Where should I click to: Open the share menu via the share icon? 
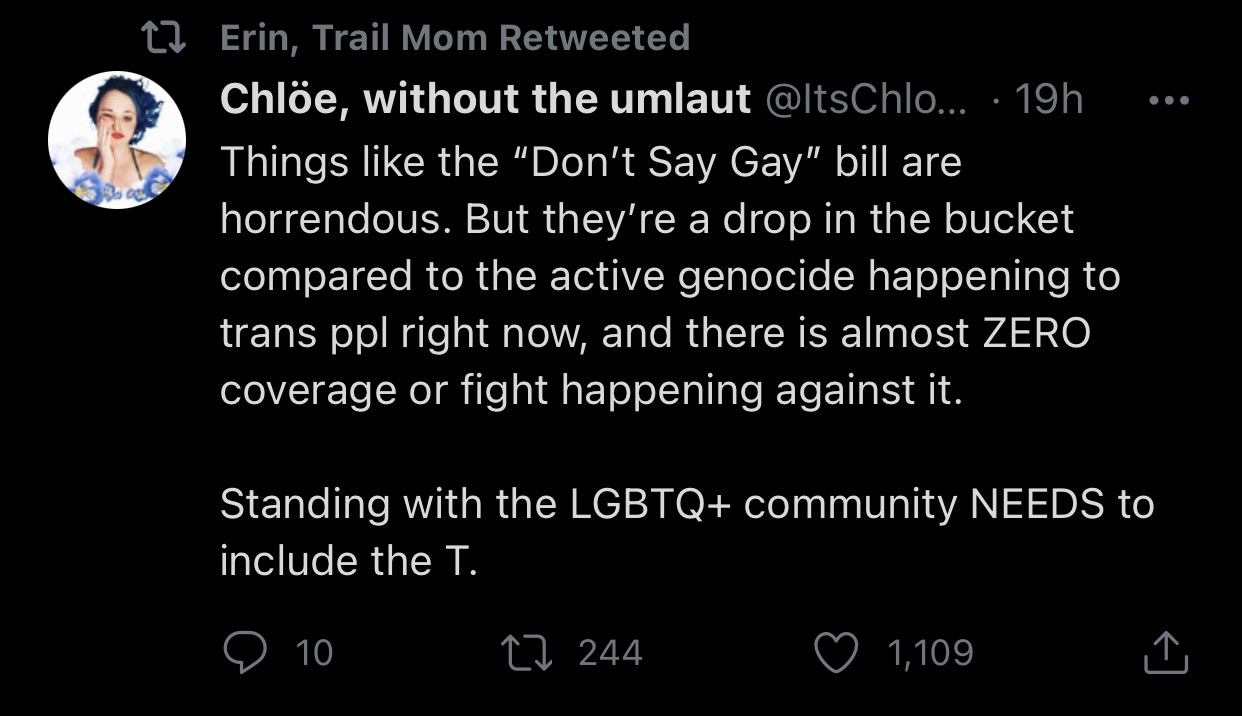pyautogui.click(x=1165, y=653)
